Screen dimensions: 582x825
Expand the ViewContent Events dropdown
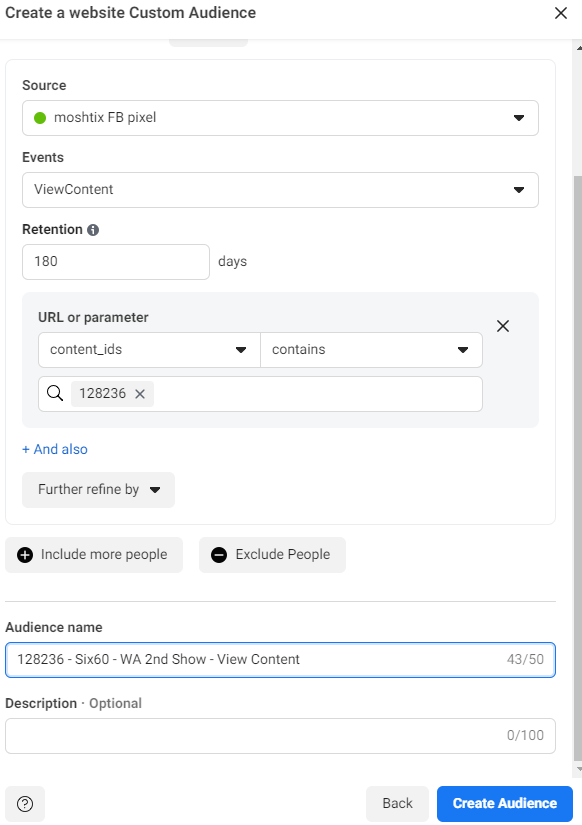(280, 190)
